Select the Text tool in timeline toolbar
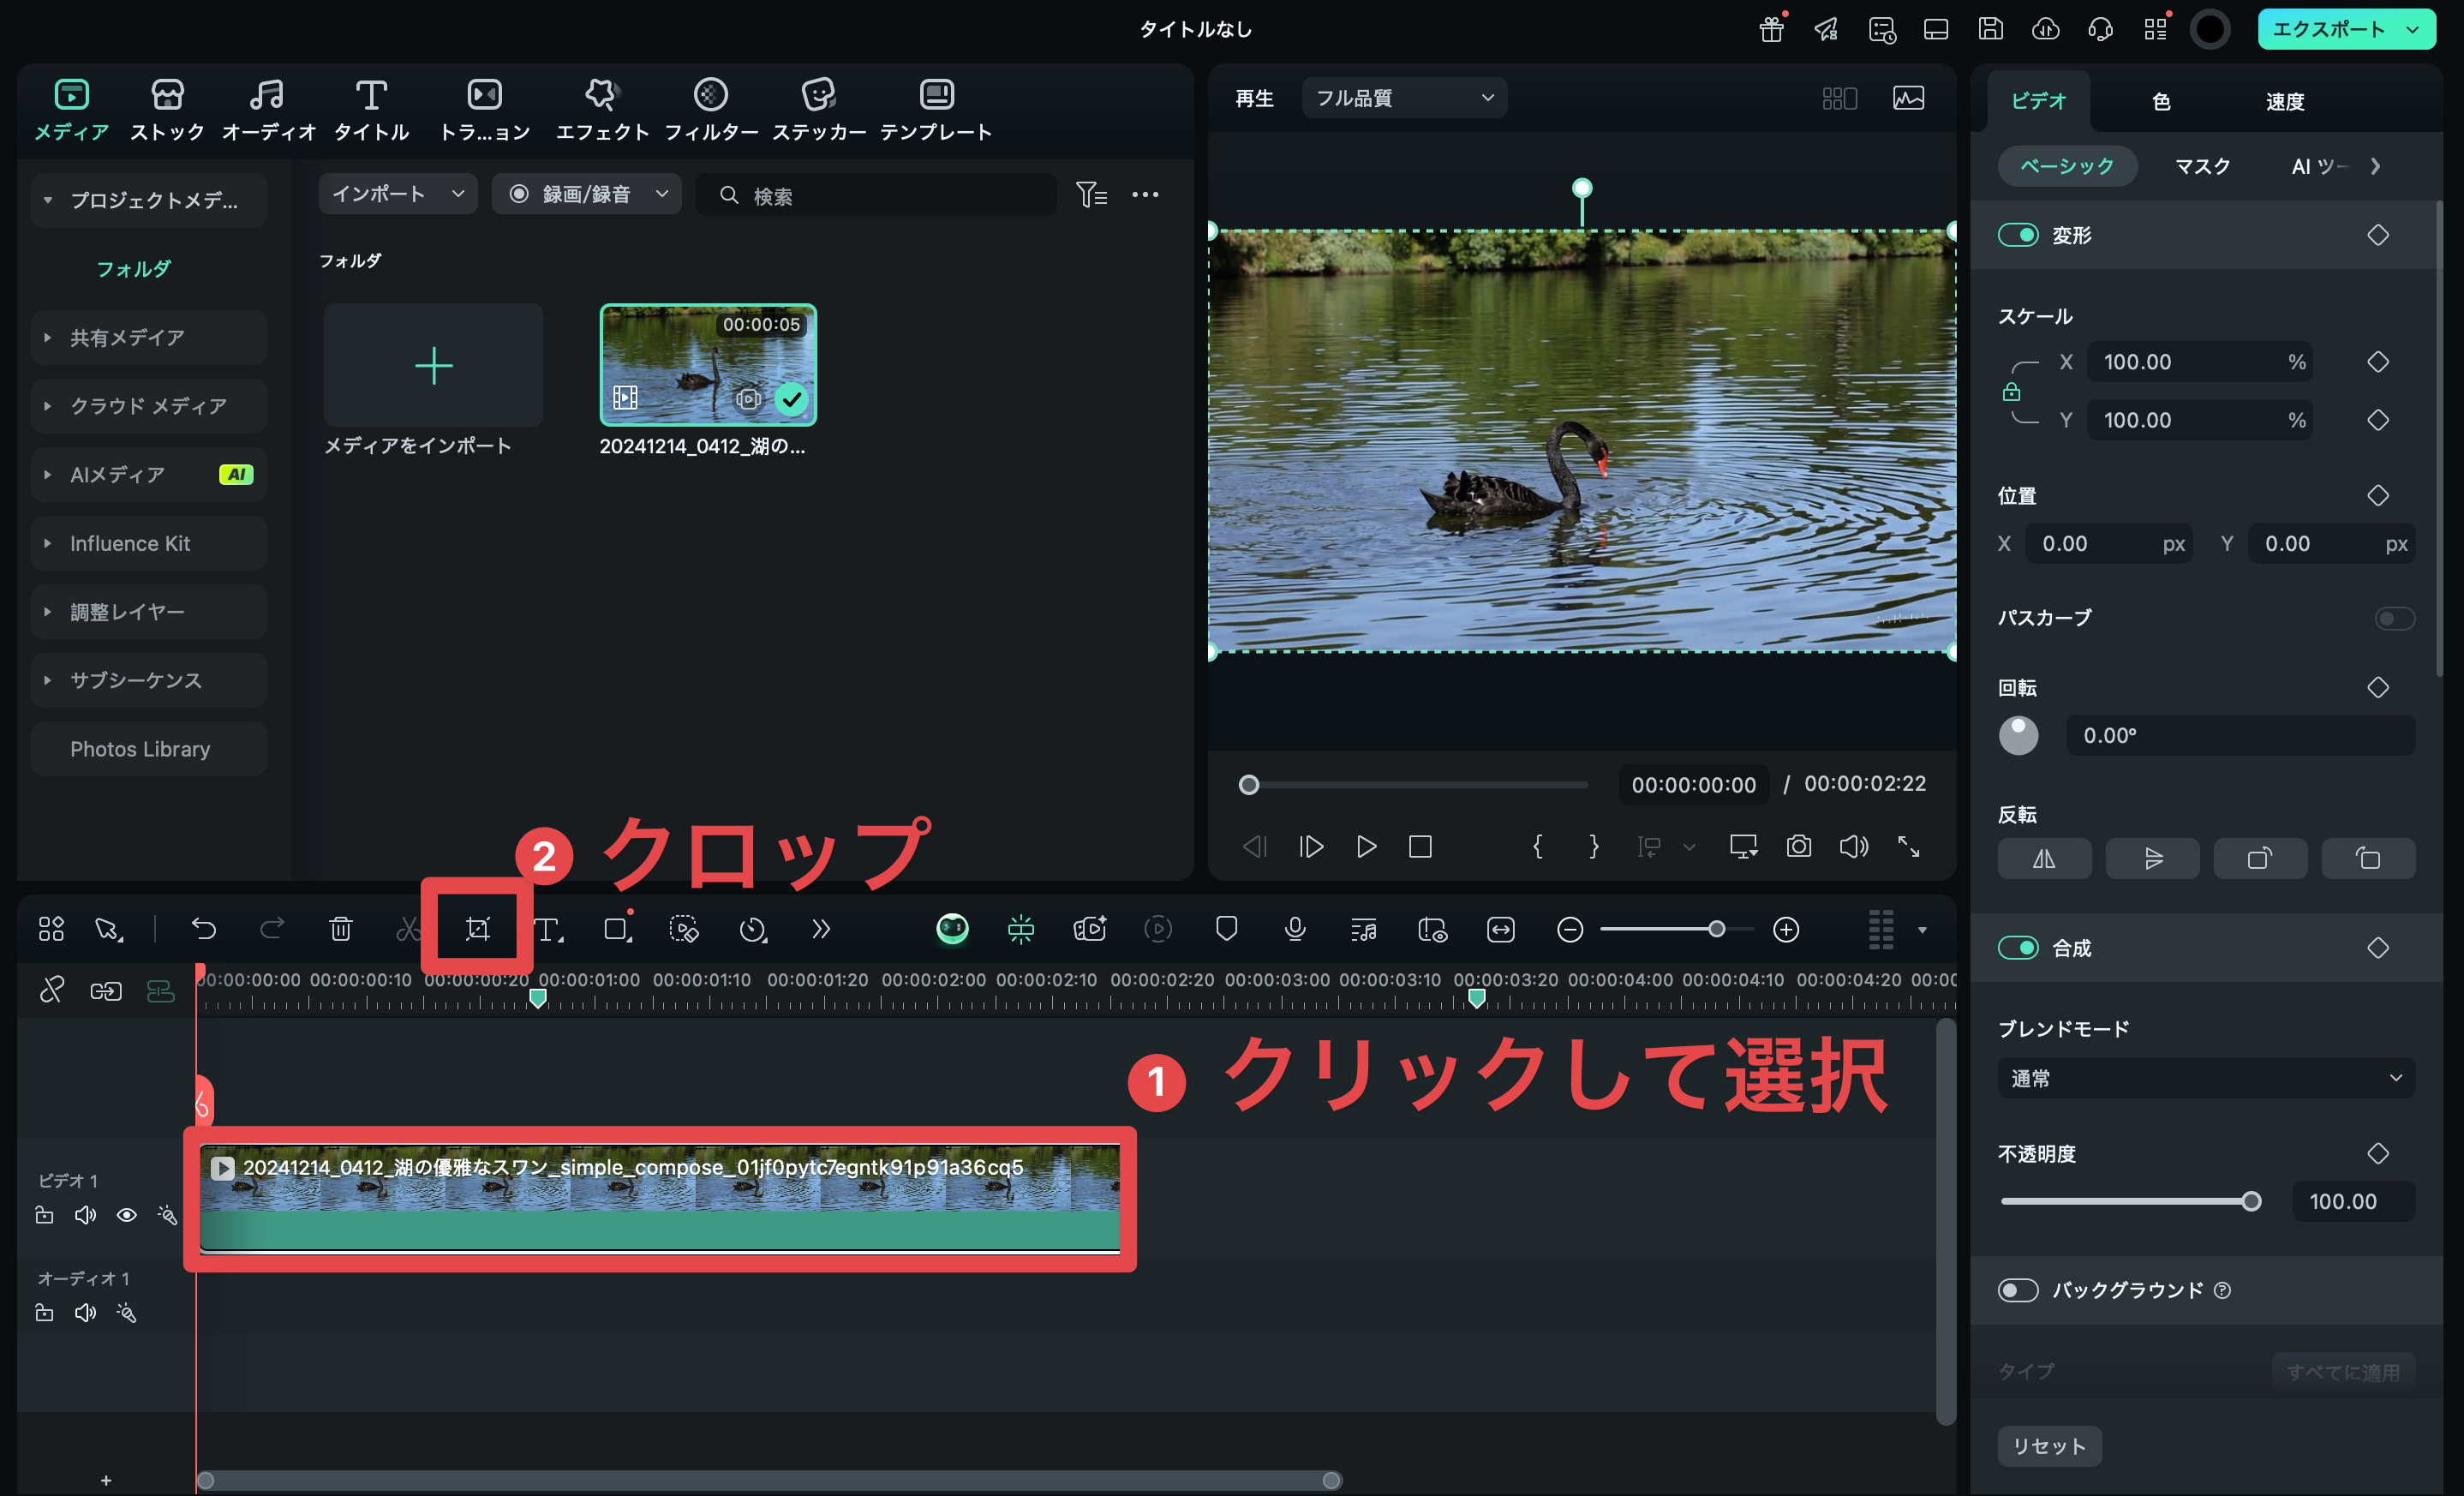This screenshot has height=1496, width=2464. click(548, 929)
